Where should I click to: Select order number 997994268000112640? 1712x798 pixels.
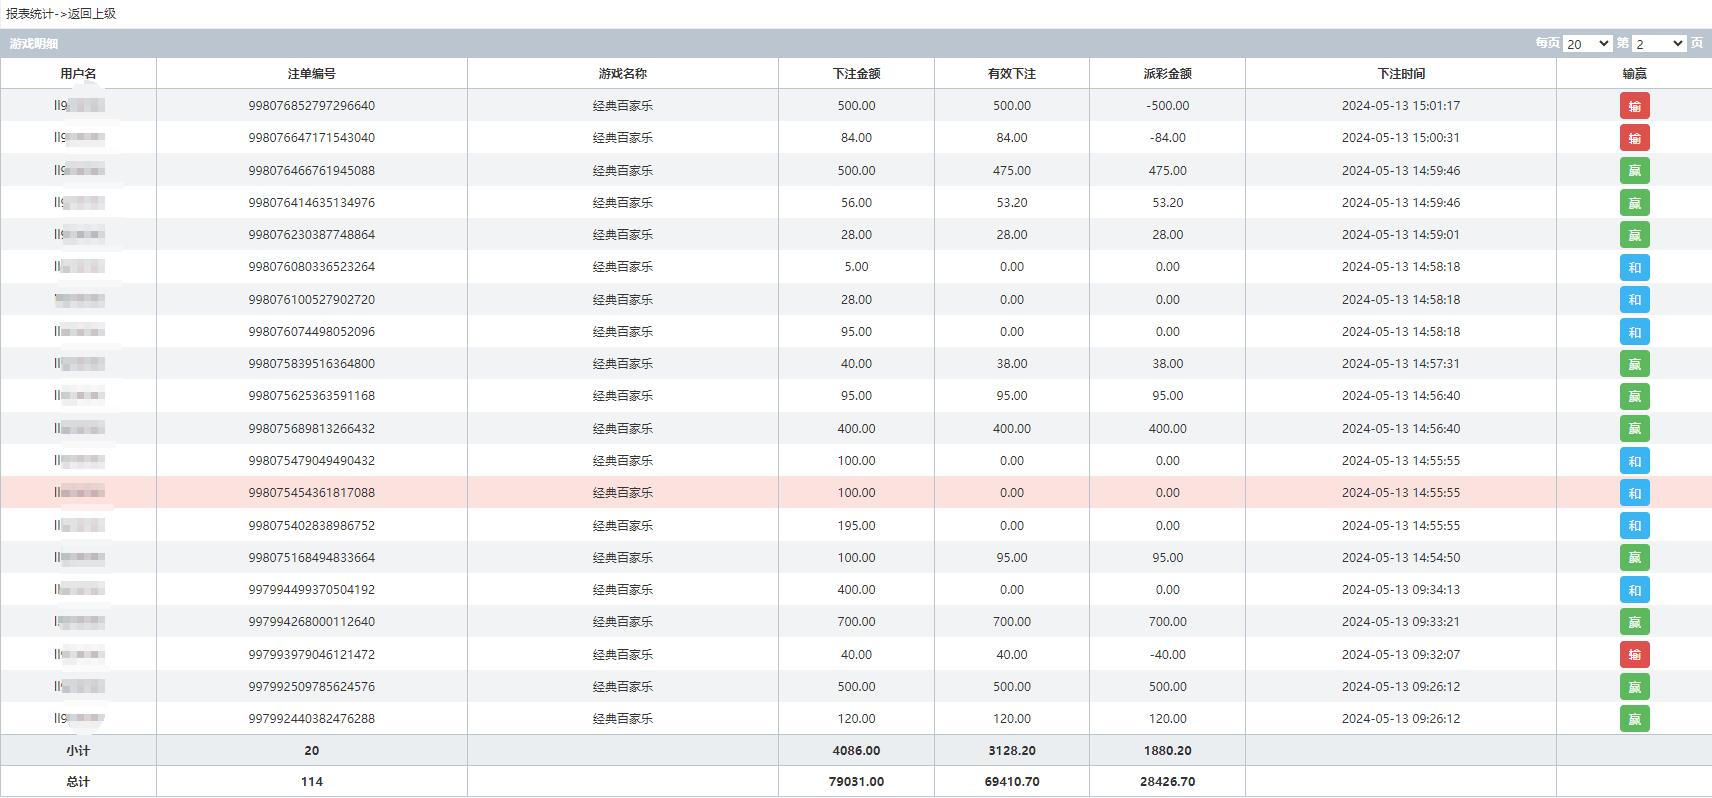(312, 622)
